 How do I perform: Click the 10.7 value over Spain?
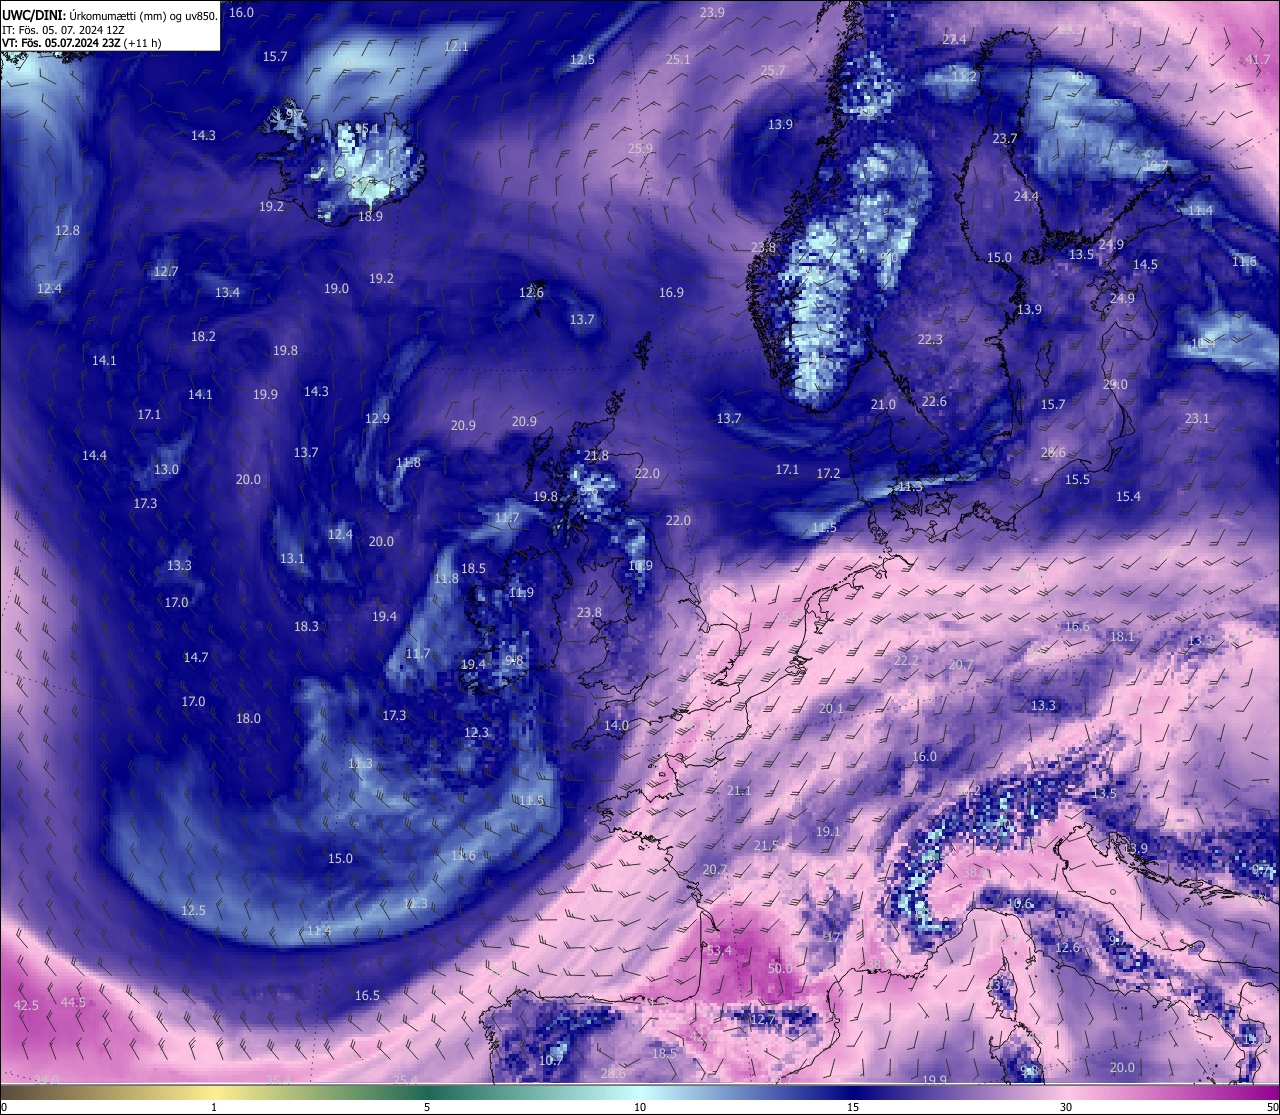tap(551, 1060)
